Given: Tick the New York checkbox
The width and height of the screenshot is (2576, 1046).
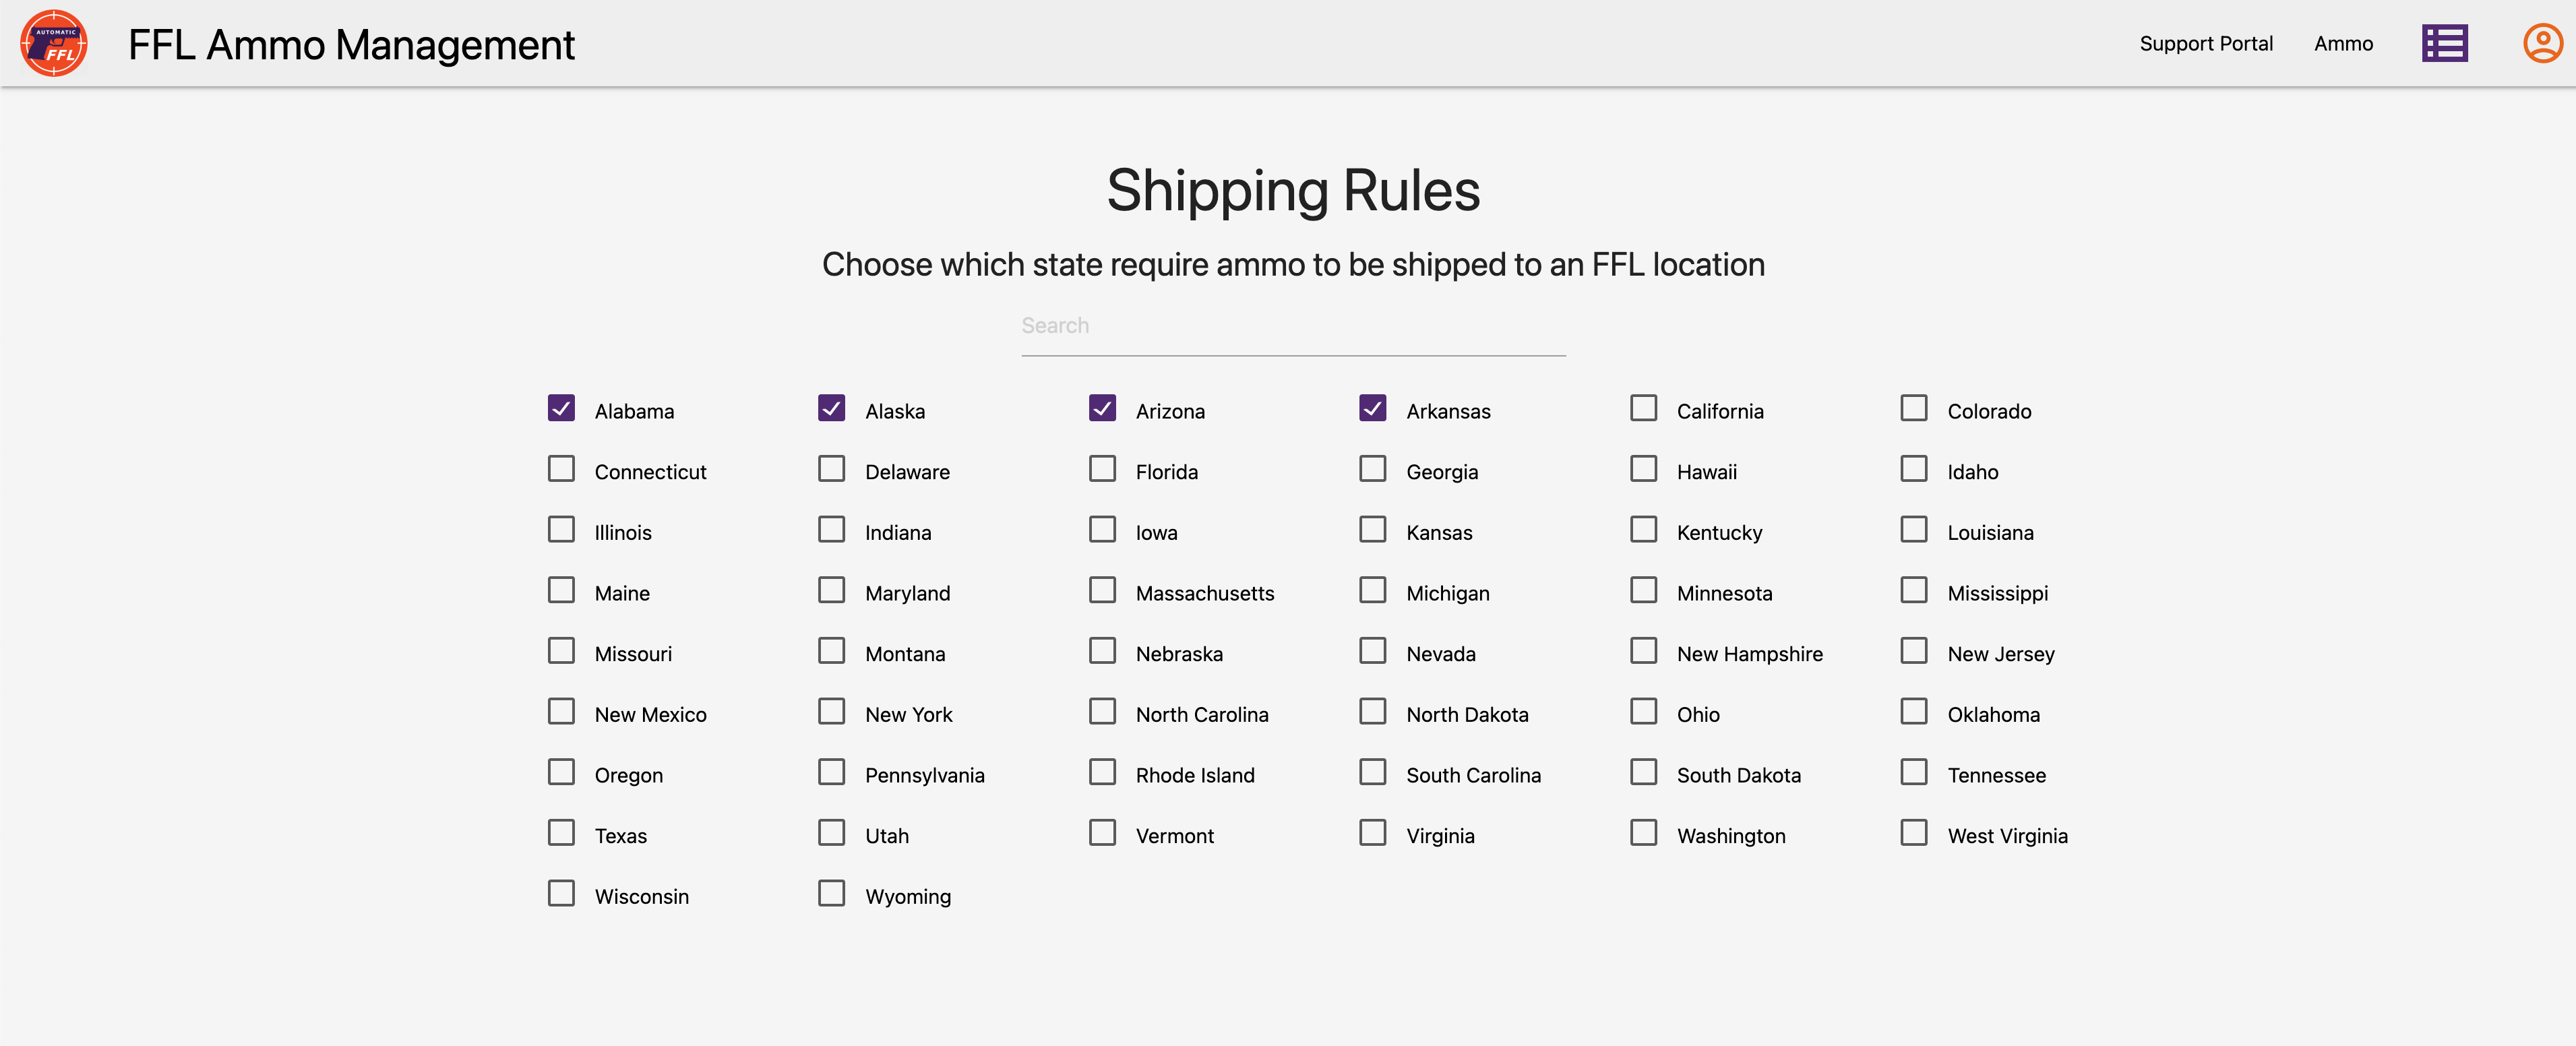Looking at the screenshot, I should coord(831,712).
